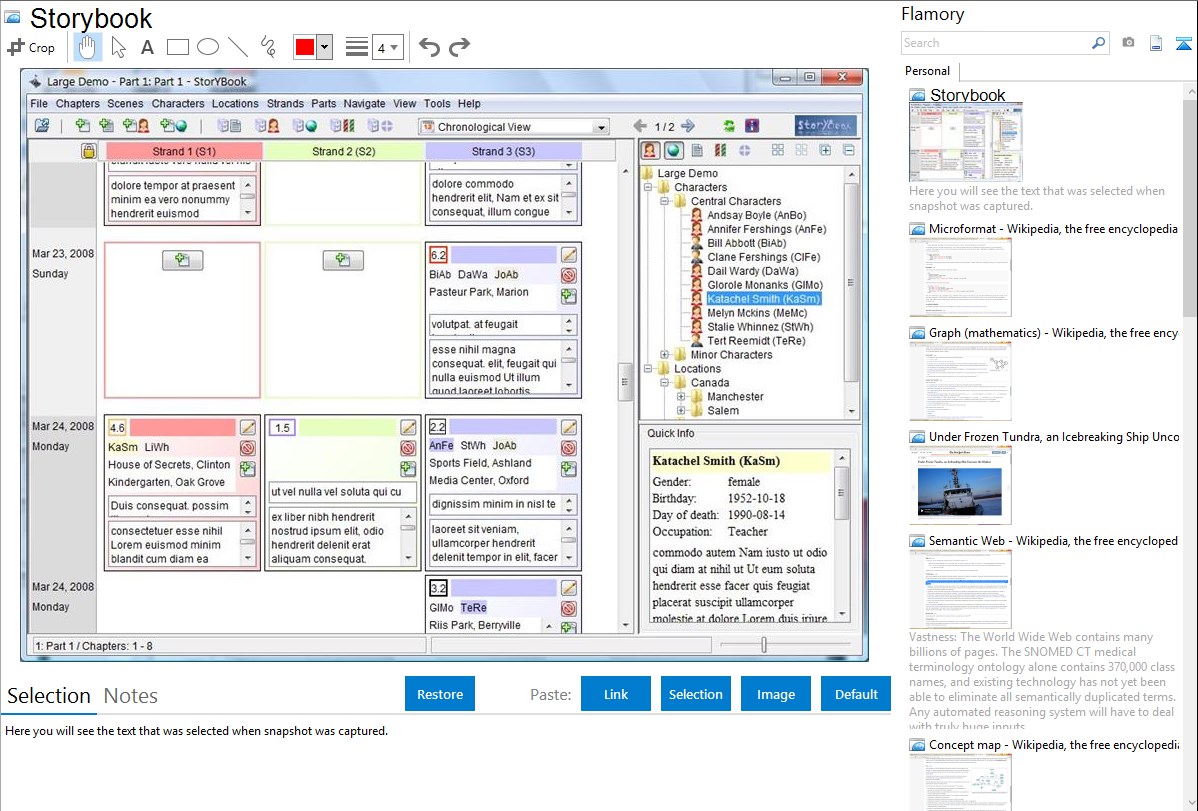
Task: Select the ellipse drawing tool
Action: (x=208, y=47)
